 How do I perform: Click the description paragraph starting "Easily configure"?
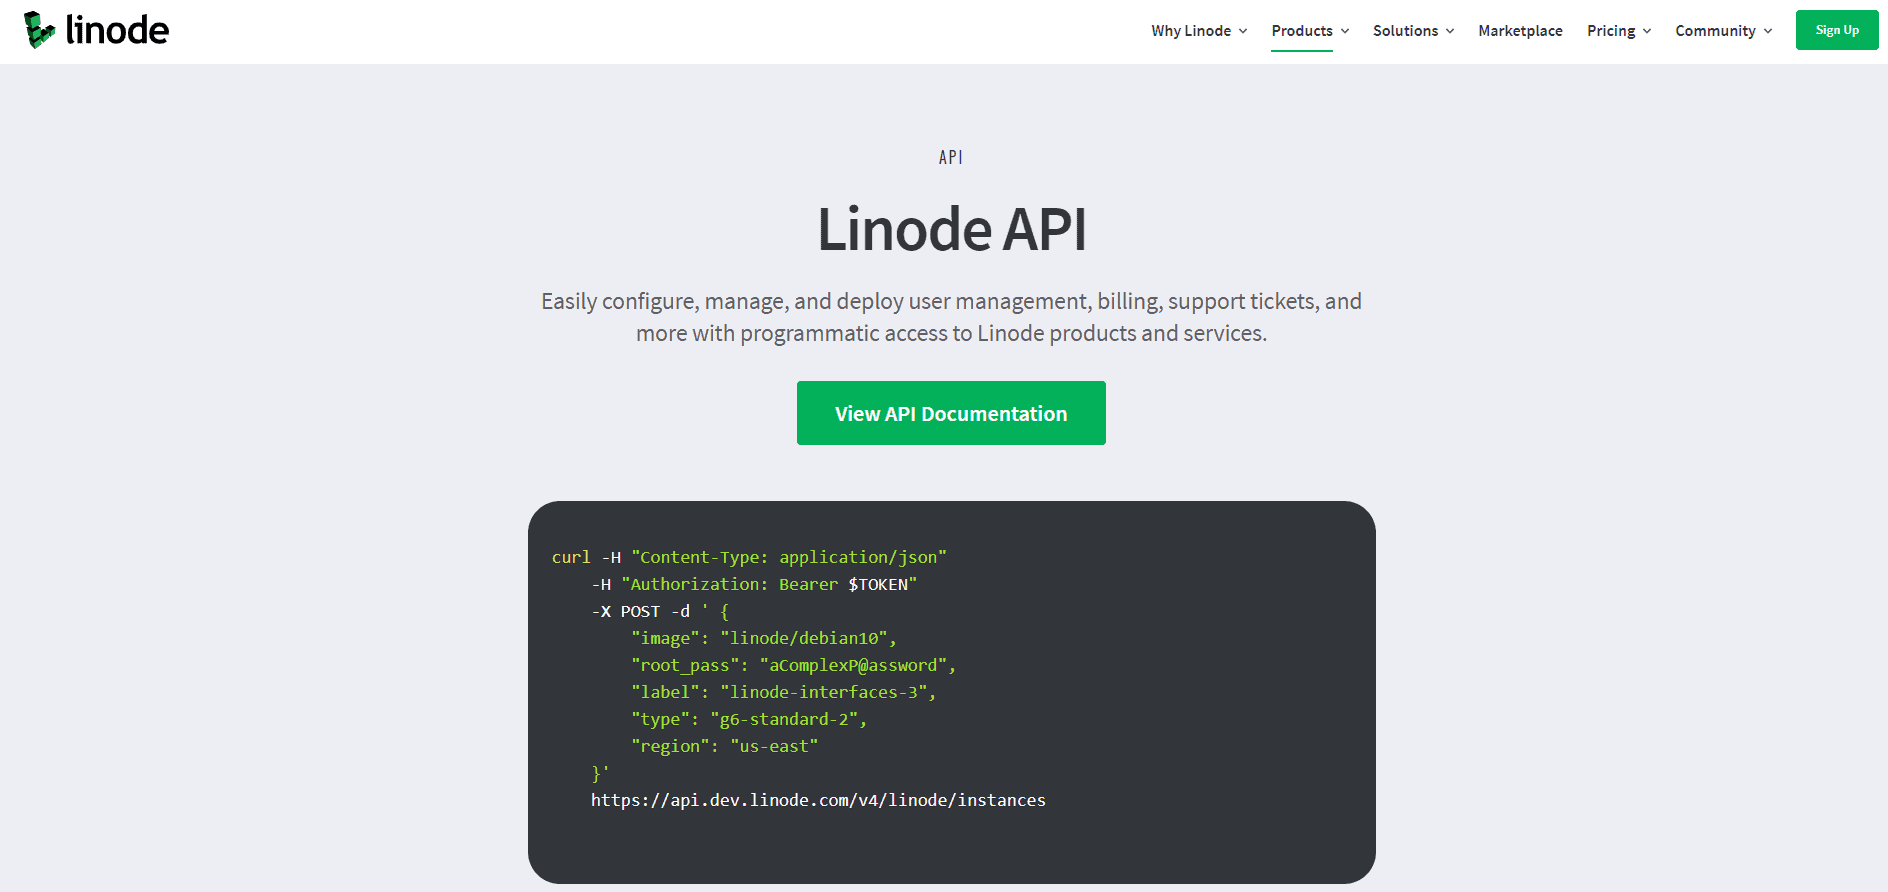click(951, 317)
